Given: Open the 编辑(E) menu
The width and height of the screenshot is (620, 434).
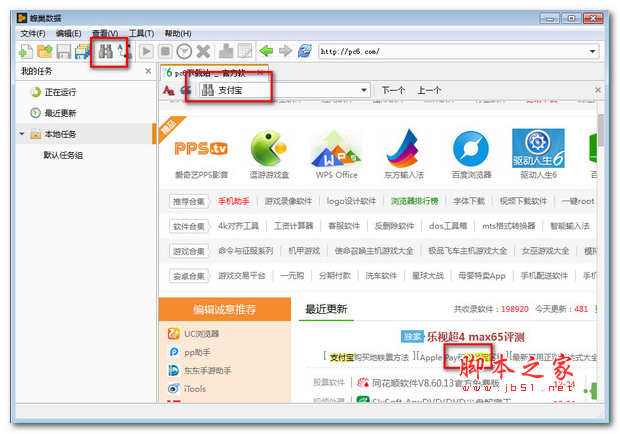Looking at the screenshot, I should pyautogui.click(x=68, y=34).
